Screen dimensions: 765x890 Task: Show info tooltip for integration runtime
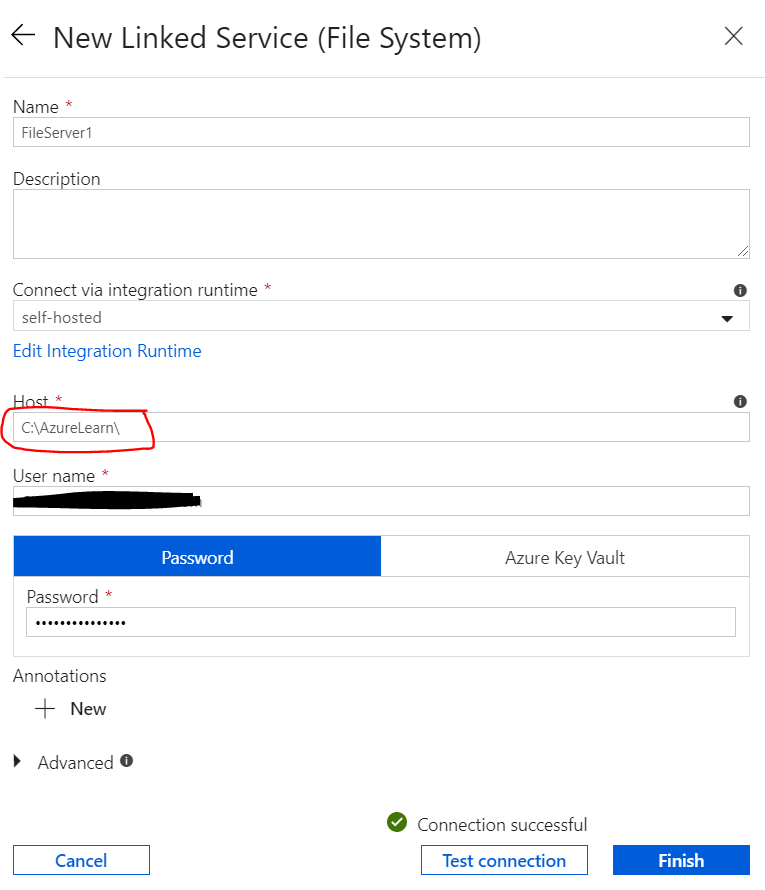coord(740,291)
